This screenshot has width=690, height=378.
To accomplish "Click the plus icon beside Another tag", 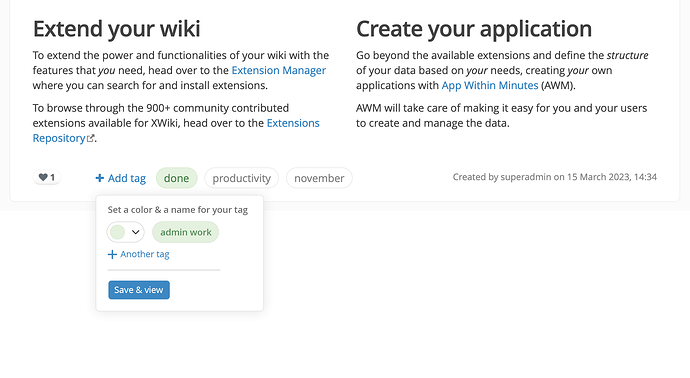I will 112,254.
